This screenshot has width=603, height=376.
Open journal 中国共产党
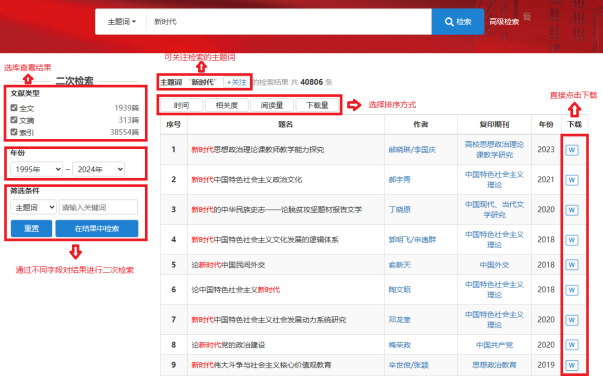(494, 345)
